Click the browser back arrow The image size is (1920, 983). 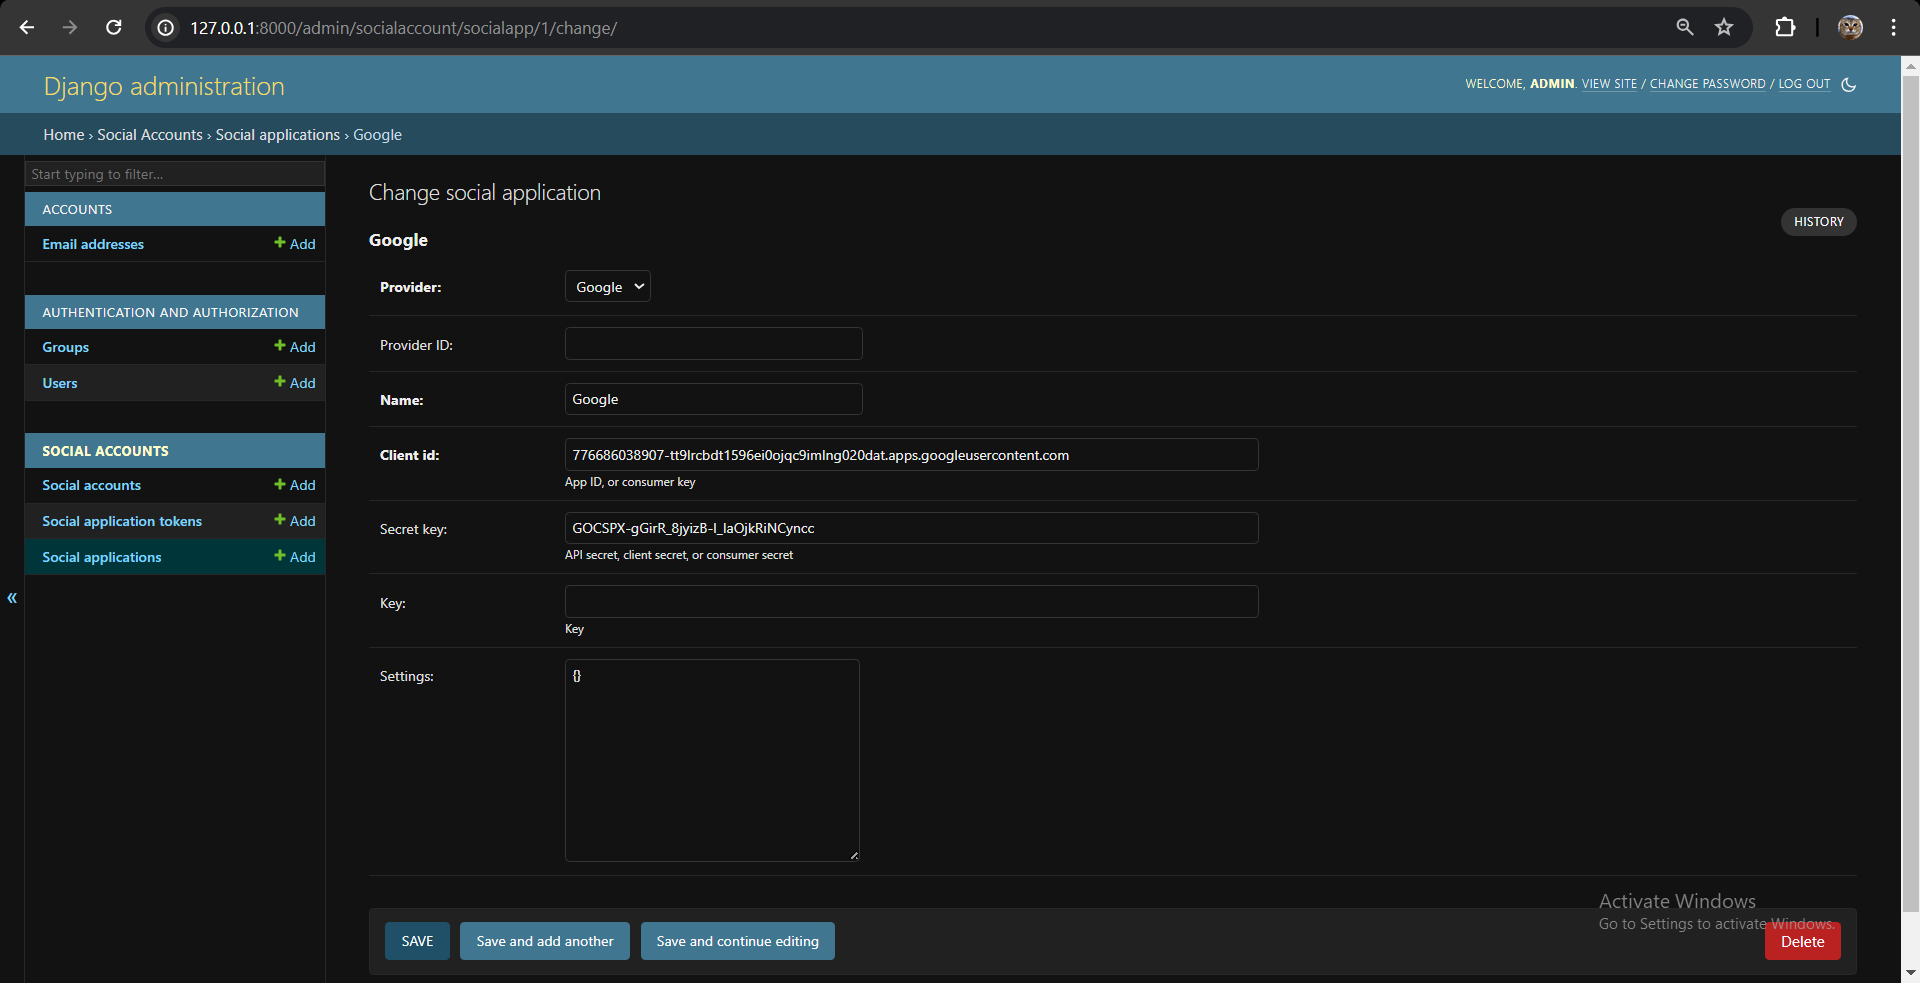pos(27,27)
